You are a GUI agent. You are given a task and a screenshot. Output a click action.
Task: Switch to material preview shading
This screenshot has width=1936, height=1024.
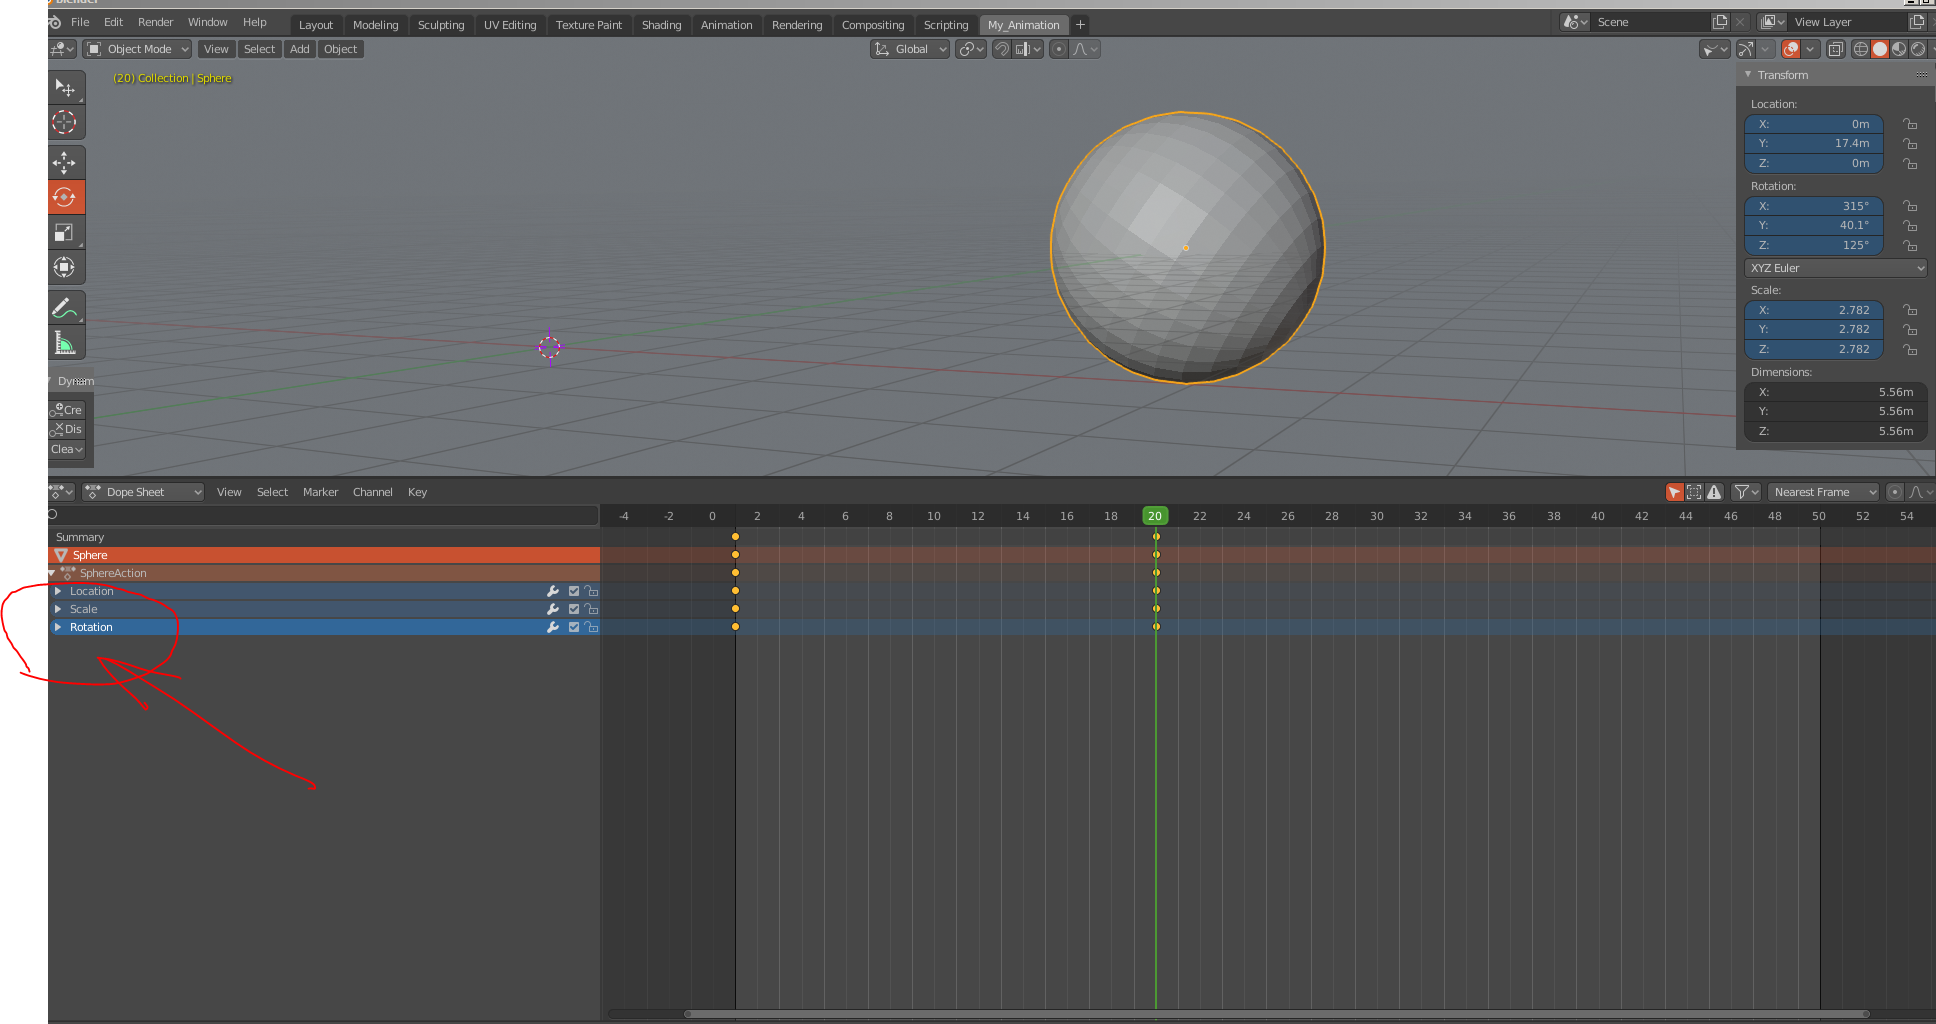[1899, 49]
